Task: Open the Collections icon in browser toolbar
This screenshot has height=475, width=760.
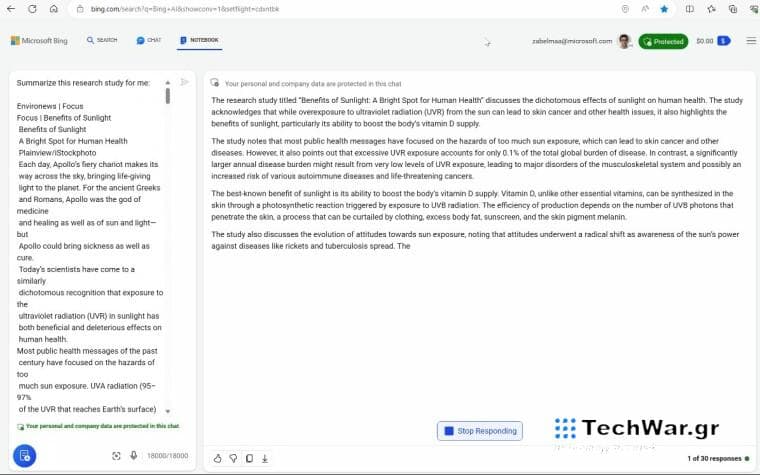Action: point(733,9)
